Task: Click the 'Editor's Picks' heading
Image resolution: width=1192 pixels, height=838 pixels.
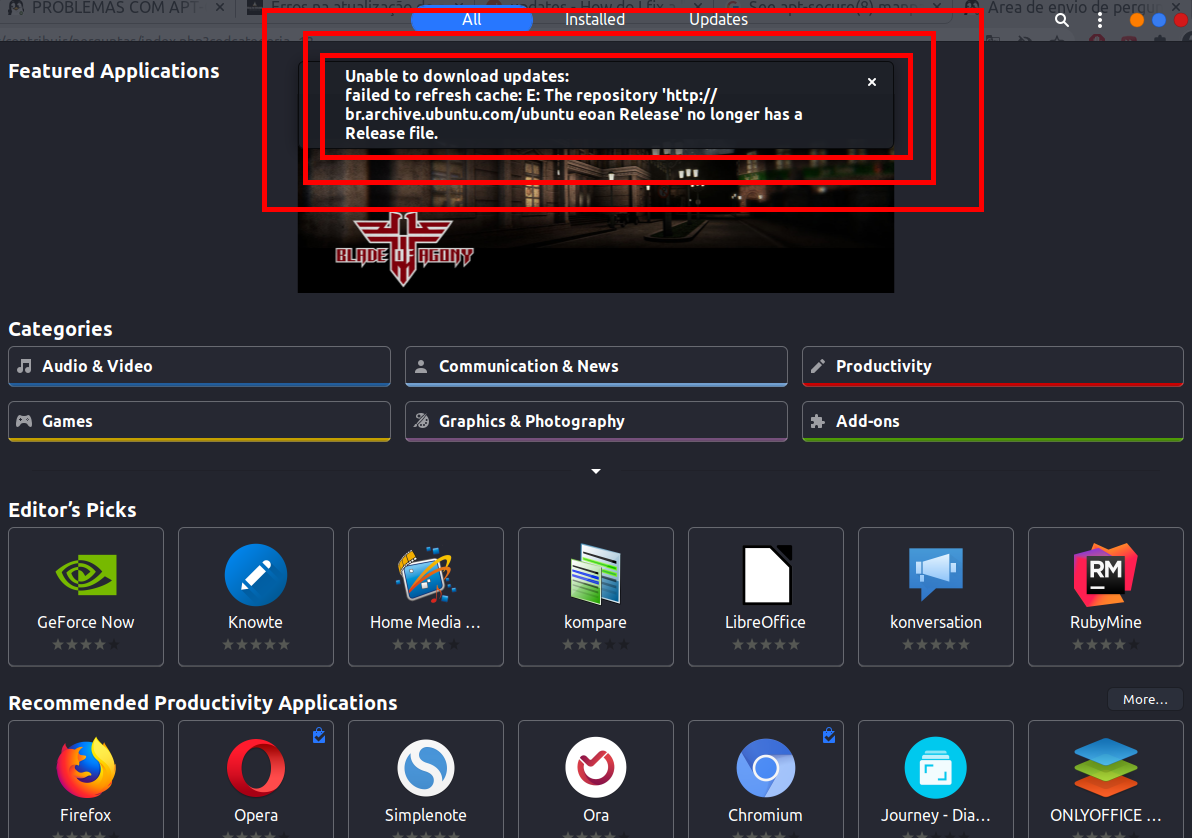Action: point(72,510)
